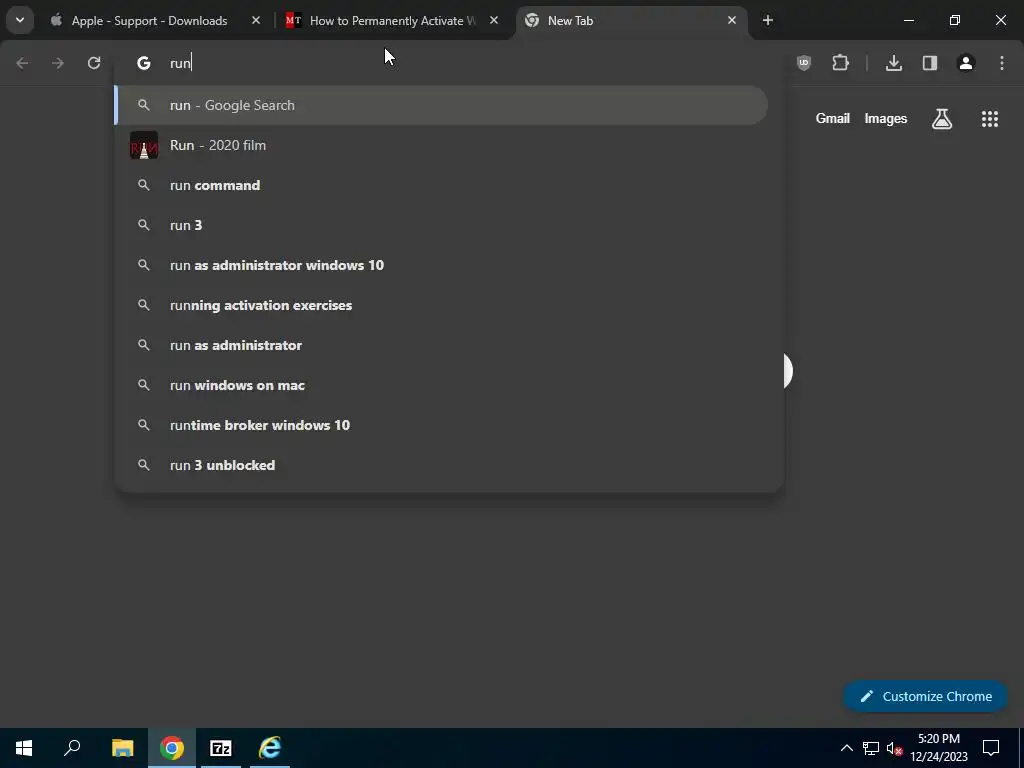
Task: Close the Apple Support Downloads tab
Action: (x=256, y=20)
